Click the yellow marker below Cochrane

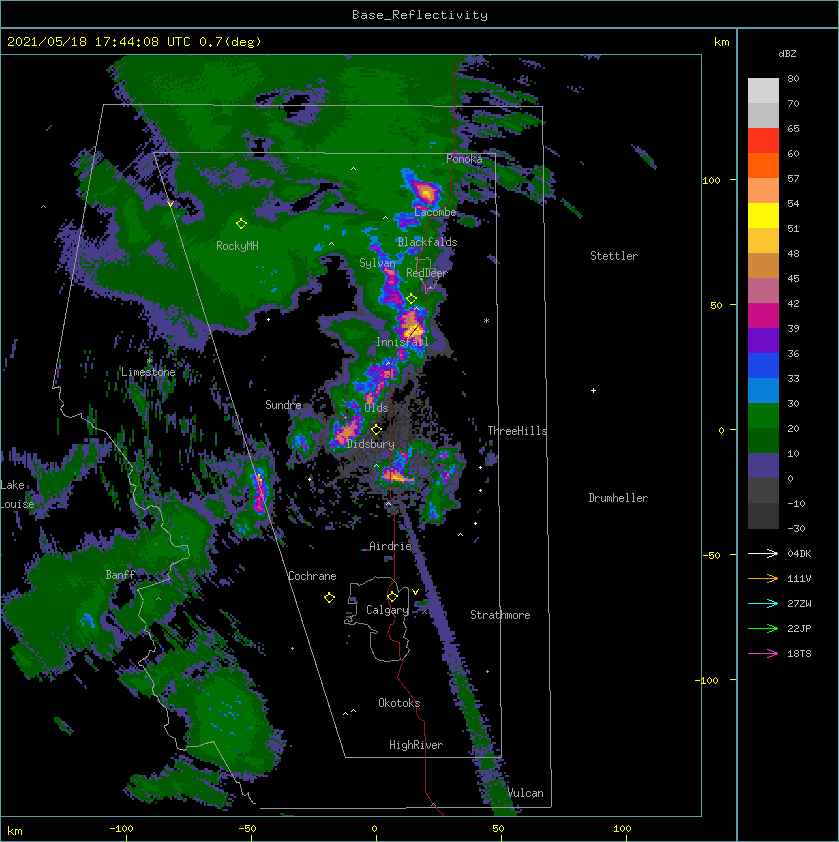tap(329, 598)
